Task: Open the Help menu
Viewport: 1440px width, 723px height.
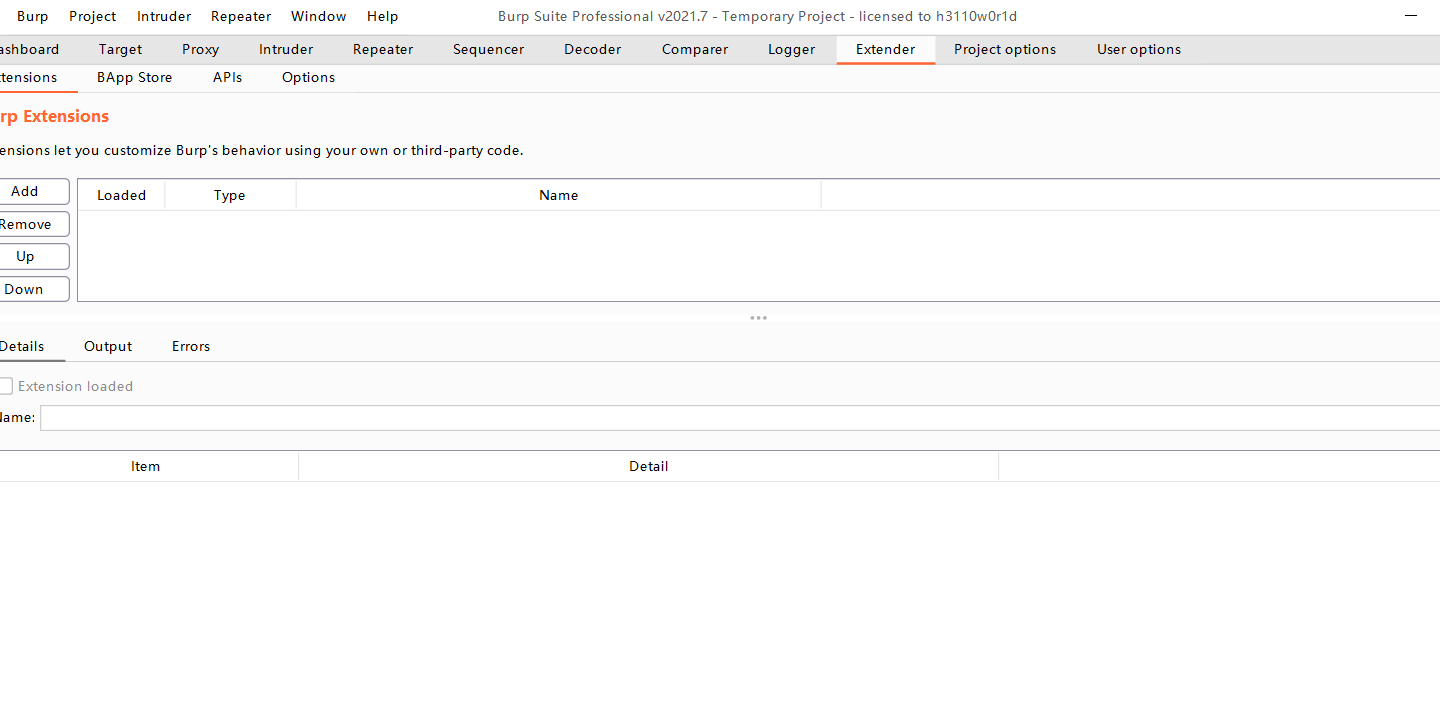Action: [382, 16]
